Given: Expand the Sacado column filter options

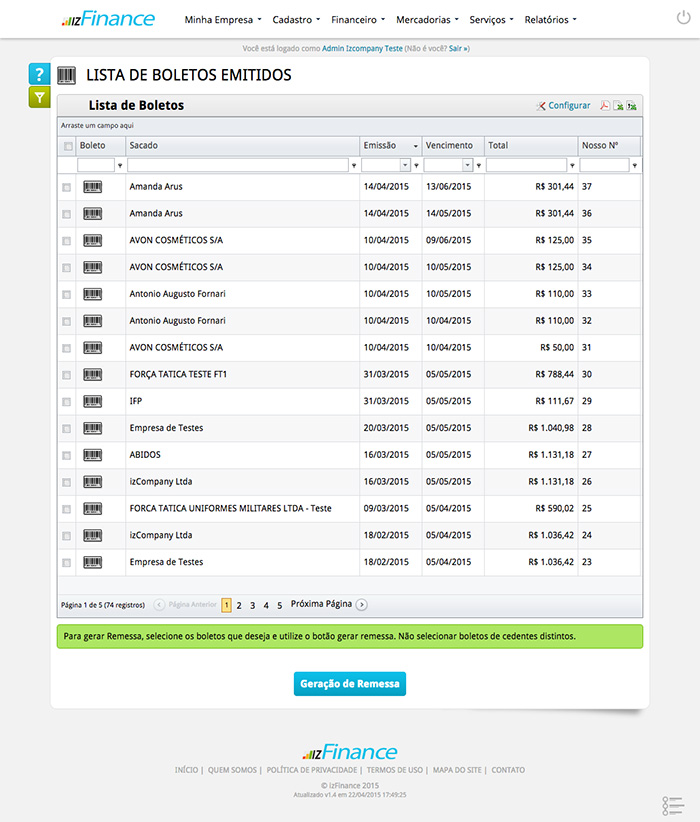Looking at the screenshot, I should coord(354,166).
